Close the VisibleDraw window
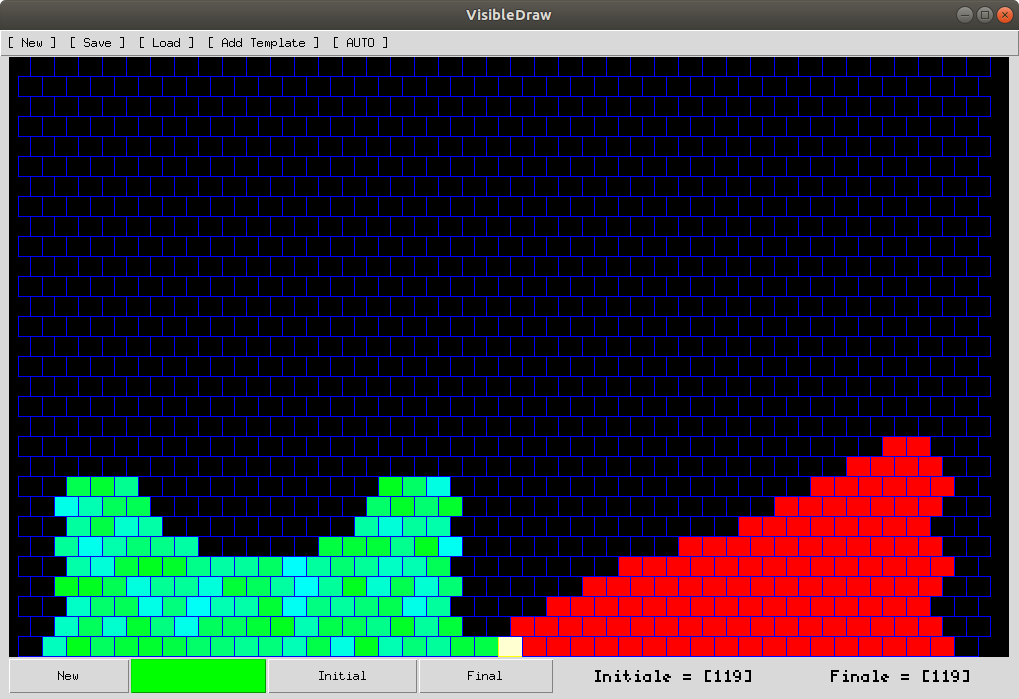This screenshot has height=699, width=1019. (1003, 14)
